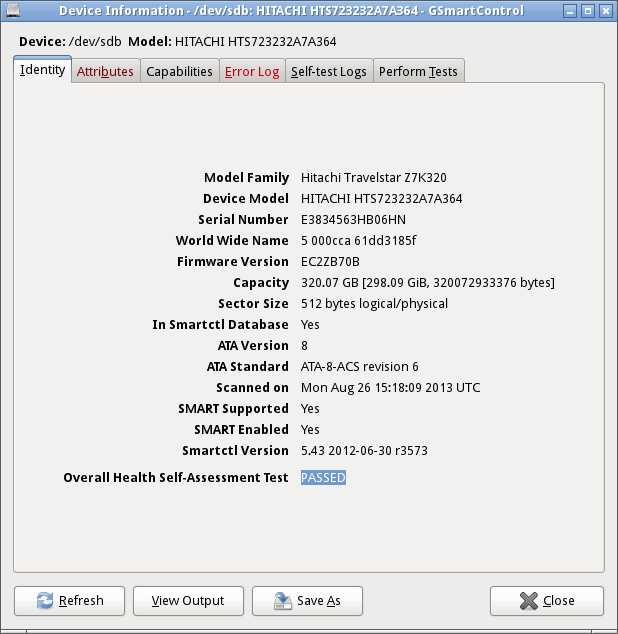Click the sector size 512 bytes value
The image size is (618, 634).
click(375, 304)
